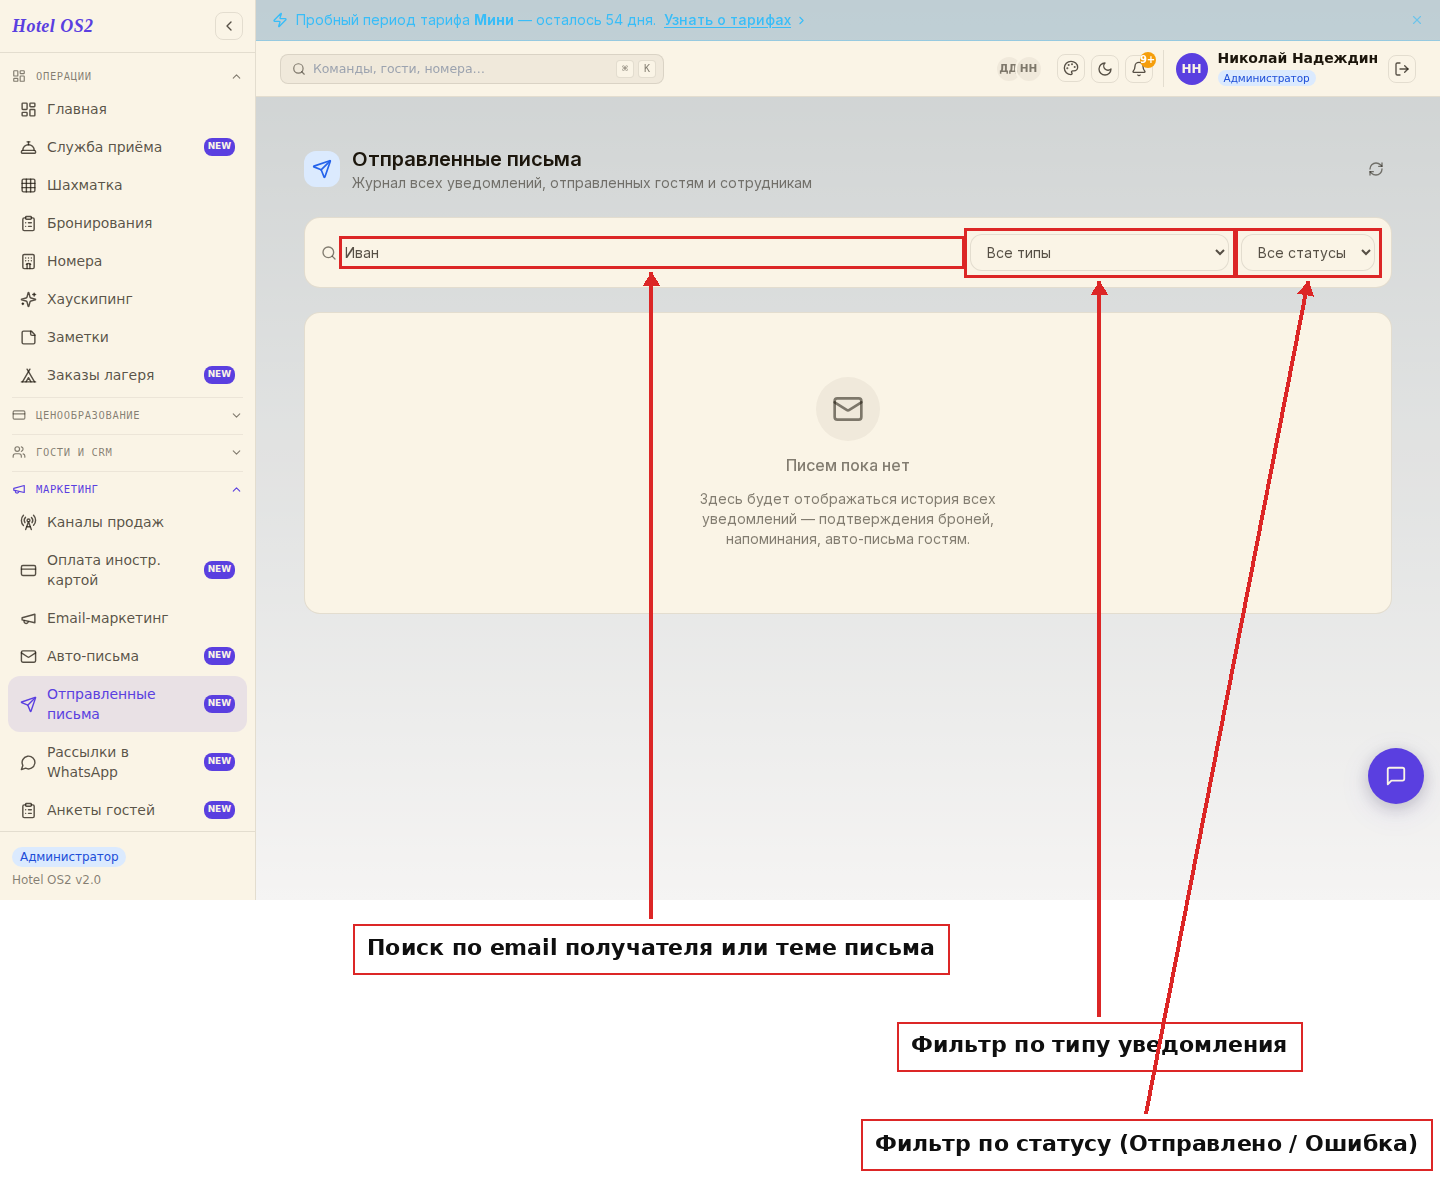Viewport: 1440px width, 1194px height.
Task: Click the logout icon beside the user name
Action: pos(1402,69)
